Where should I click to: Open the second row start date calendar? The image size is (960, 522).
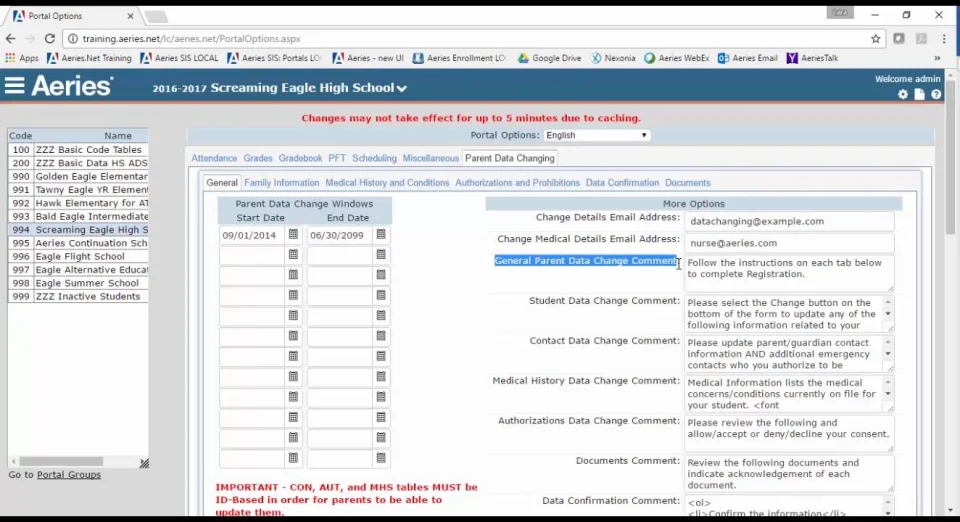click(293, 255)
